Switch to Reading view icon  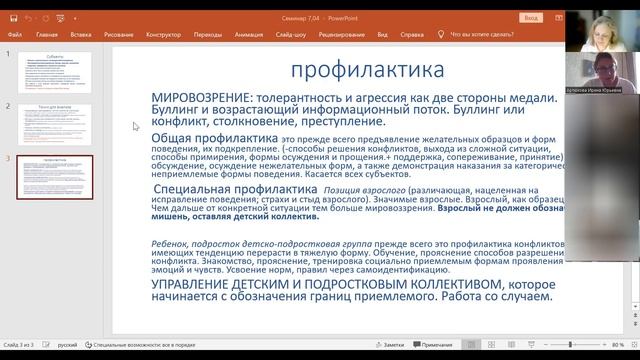(x=511, y=345)
